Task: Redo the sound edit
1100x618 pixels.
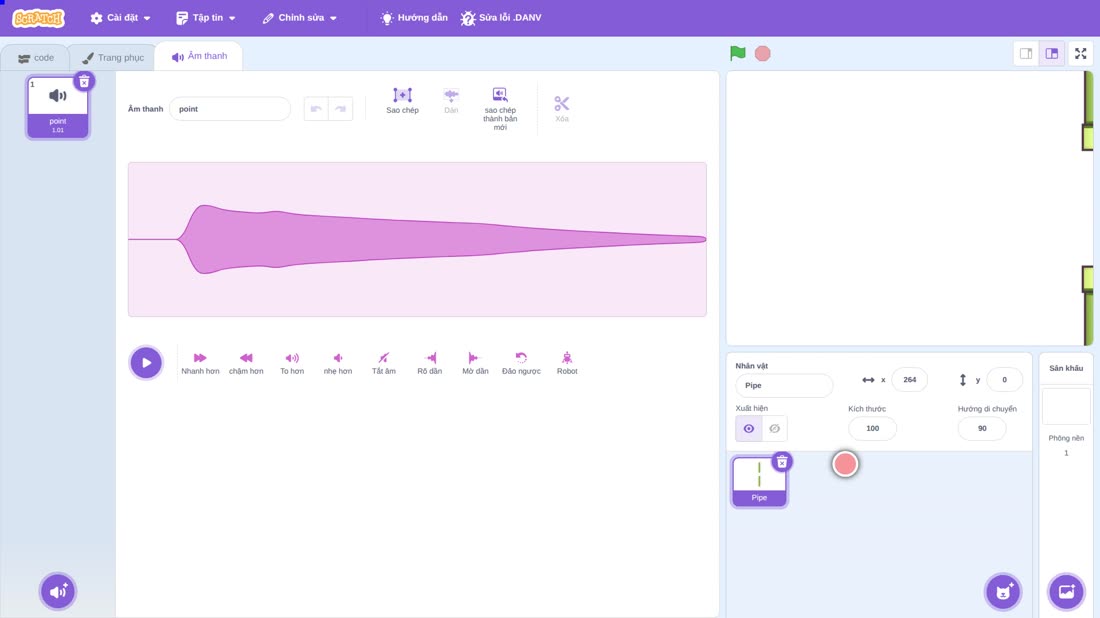Action: 340,109
